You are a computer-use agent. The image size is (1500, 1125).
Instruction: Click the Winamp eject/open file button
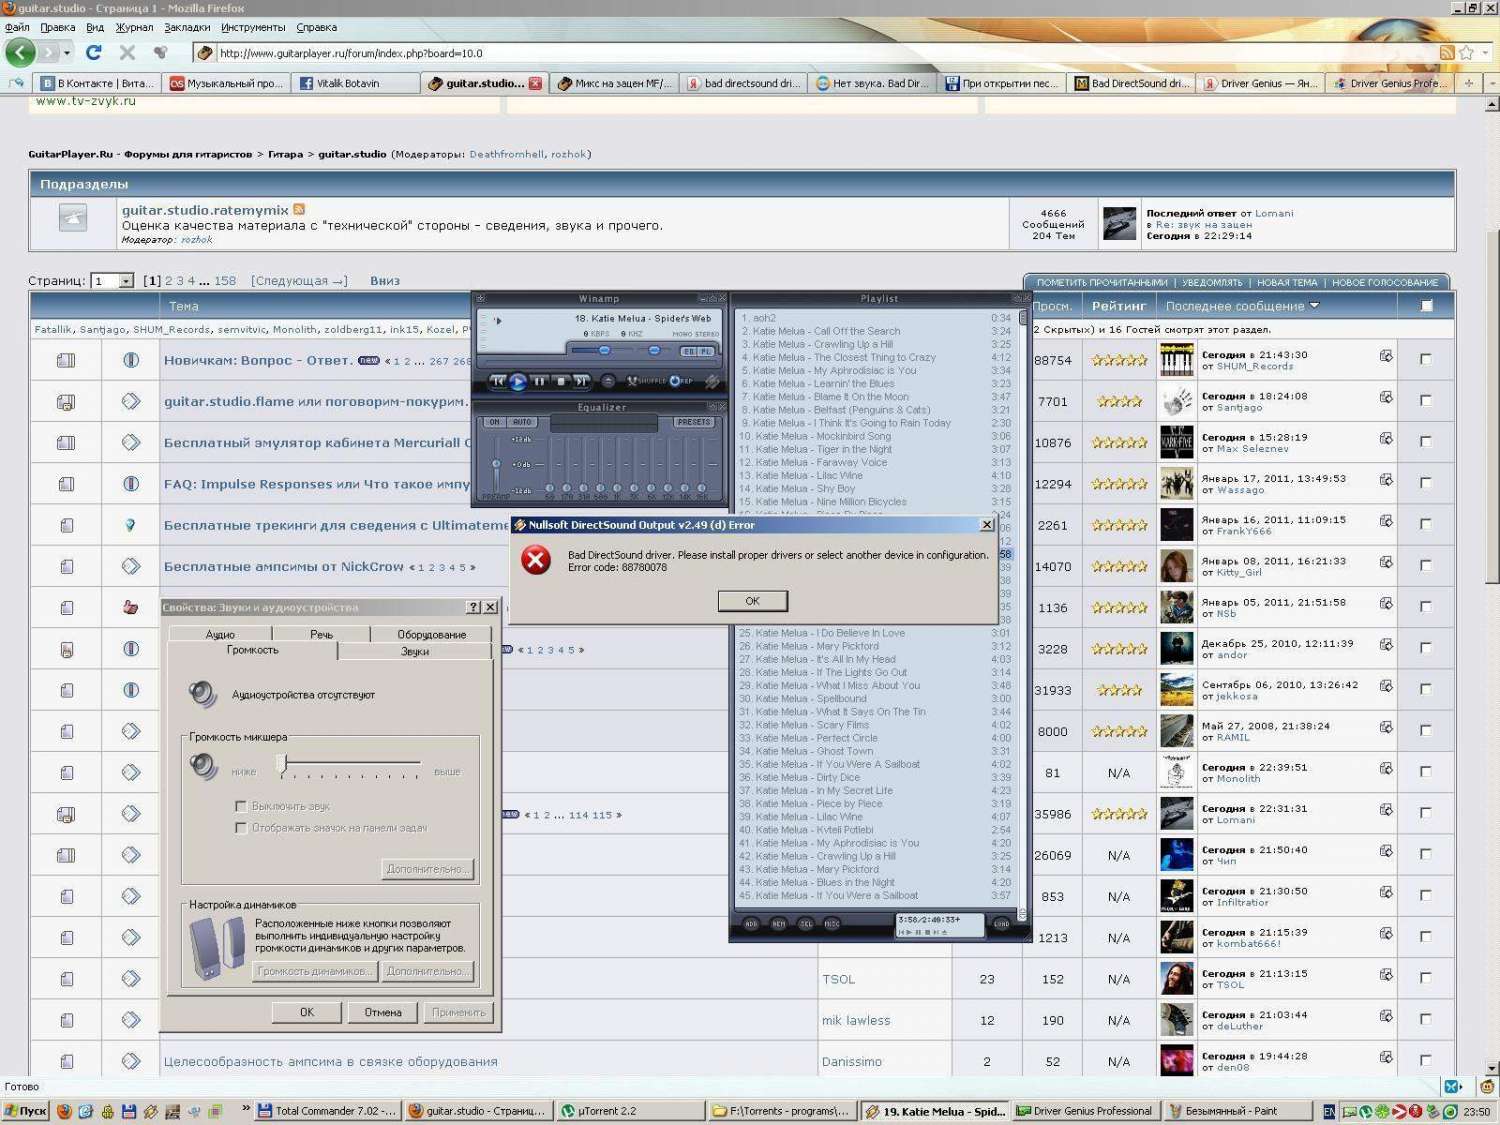coord(608,382)
